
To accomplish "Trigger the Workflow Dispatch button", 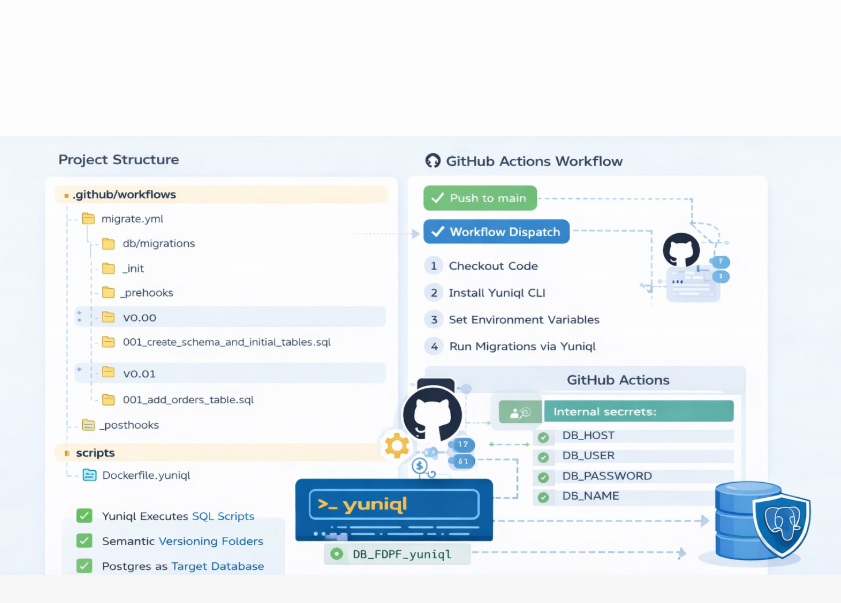I will (x=496, y=231).
